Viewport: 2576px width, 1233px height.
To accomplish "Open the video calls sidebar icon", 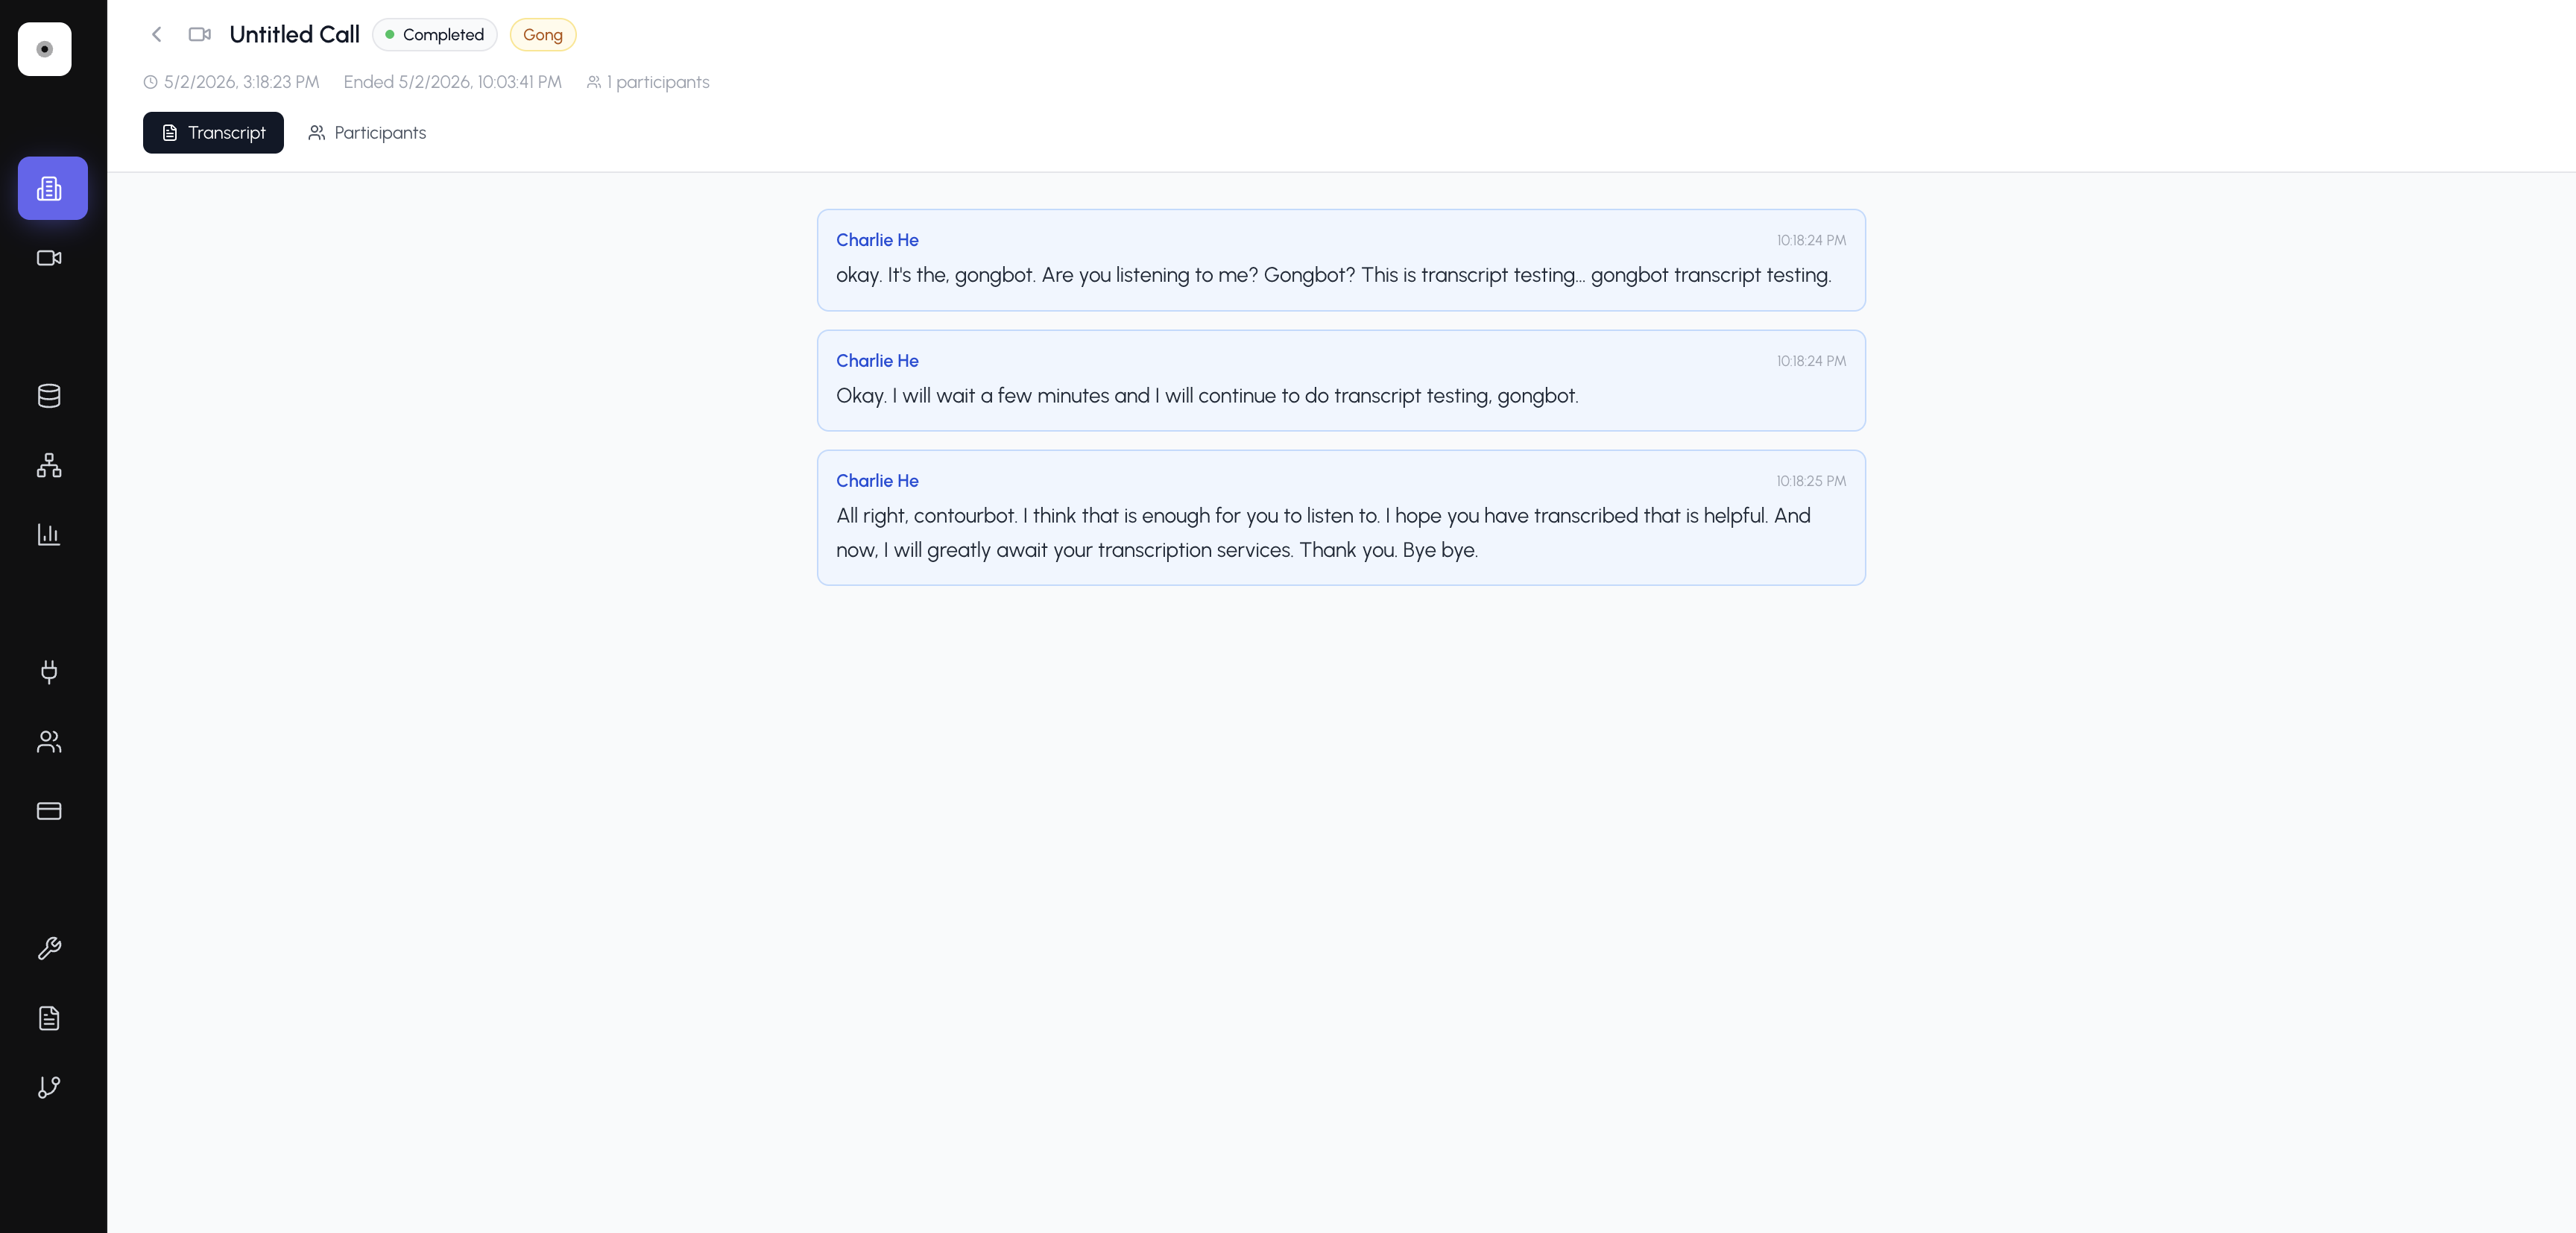I will tap(49, 258).
